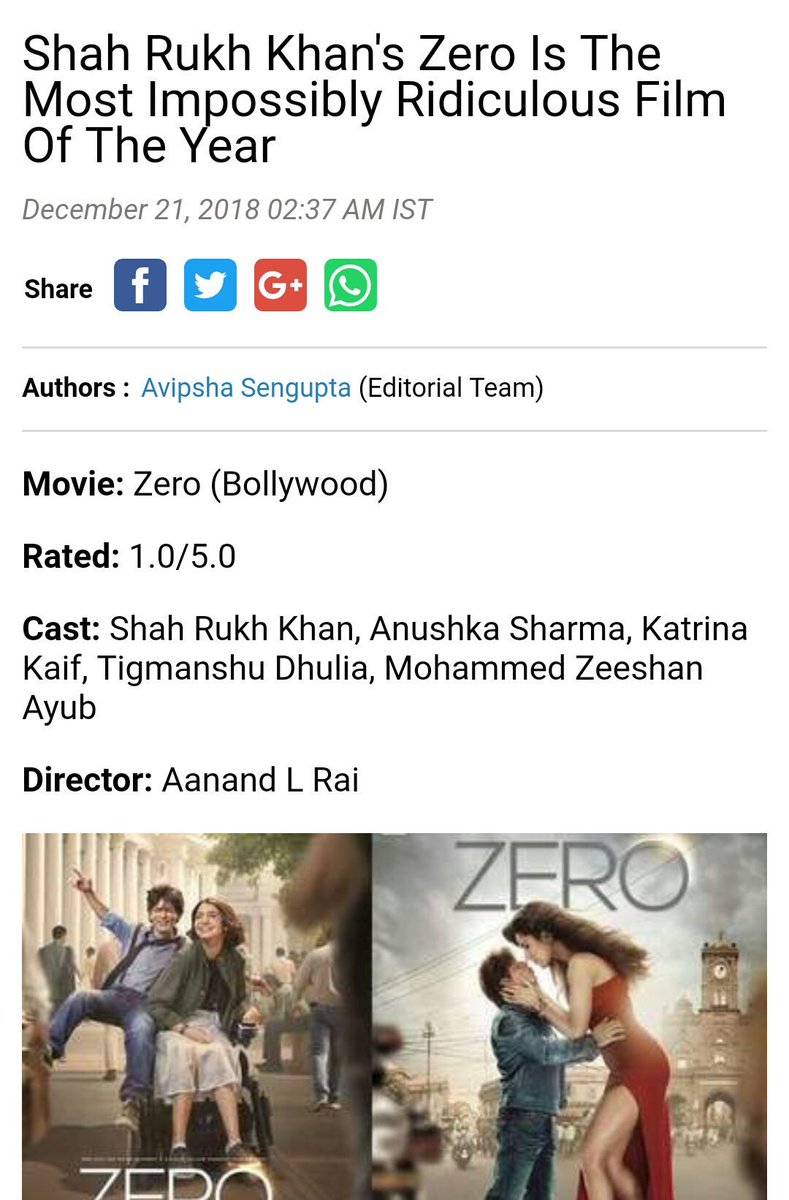This screenshot has height=1200, width=789.
Task: Click the 1.0/5.0 rating text
Action: tap(183, 556)
